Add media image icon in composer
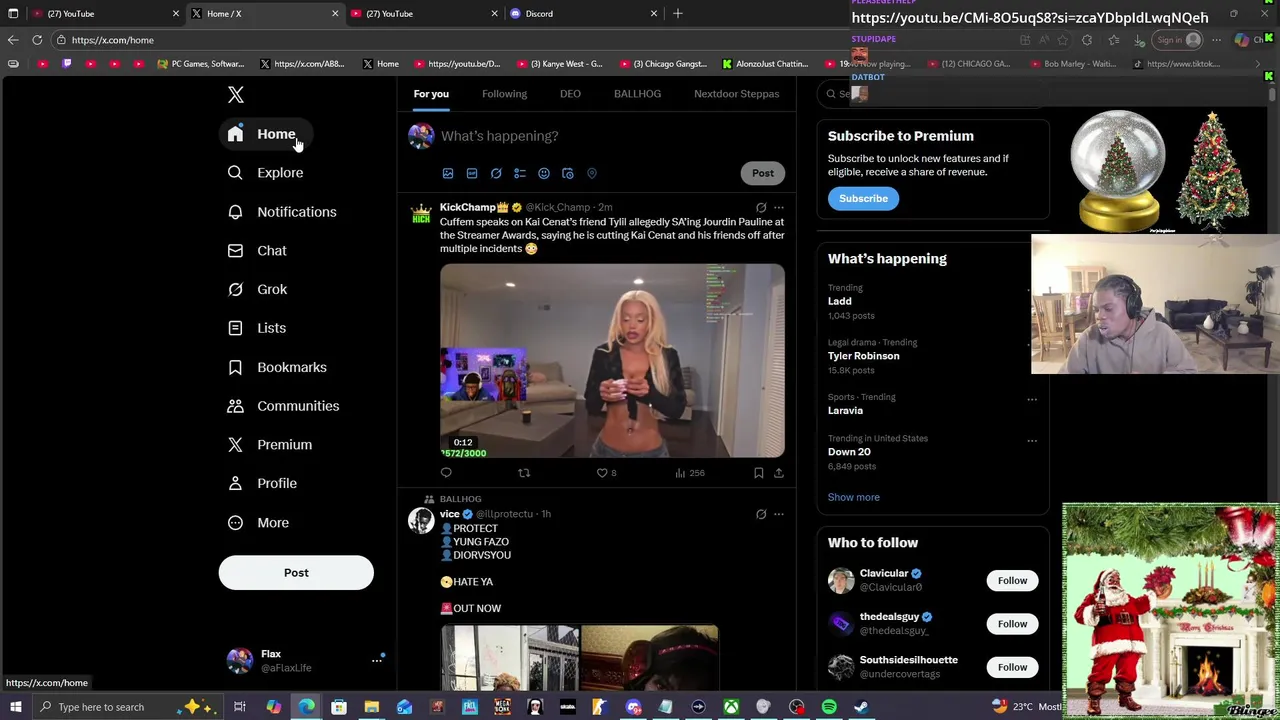Image resolution: width=1280 pixels, height=720 pixels. tap(448, 173)
